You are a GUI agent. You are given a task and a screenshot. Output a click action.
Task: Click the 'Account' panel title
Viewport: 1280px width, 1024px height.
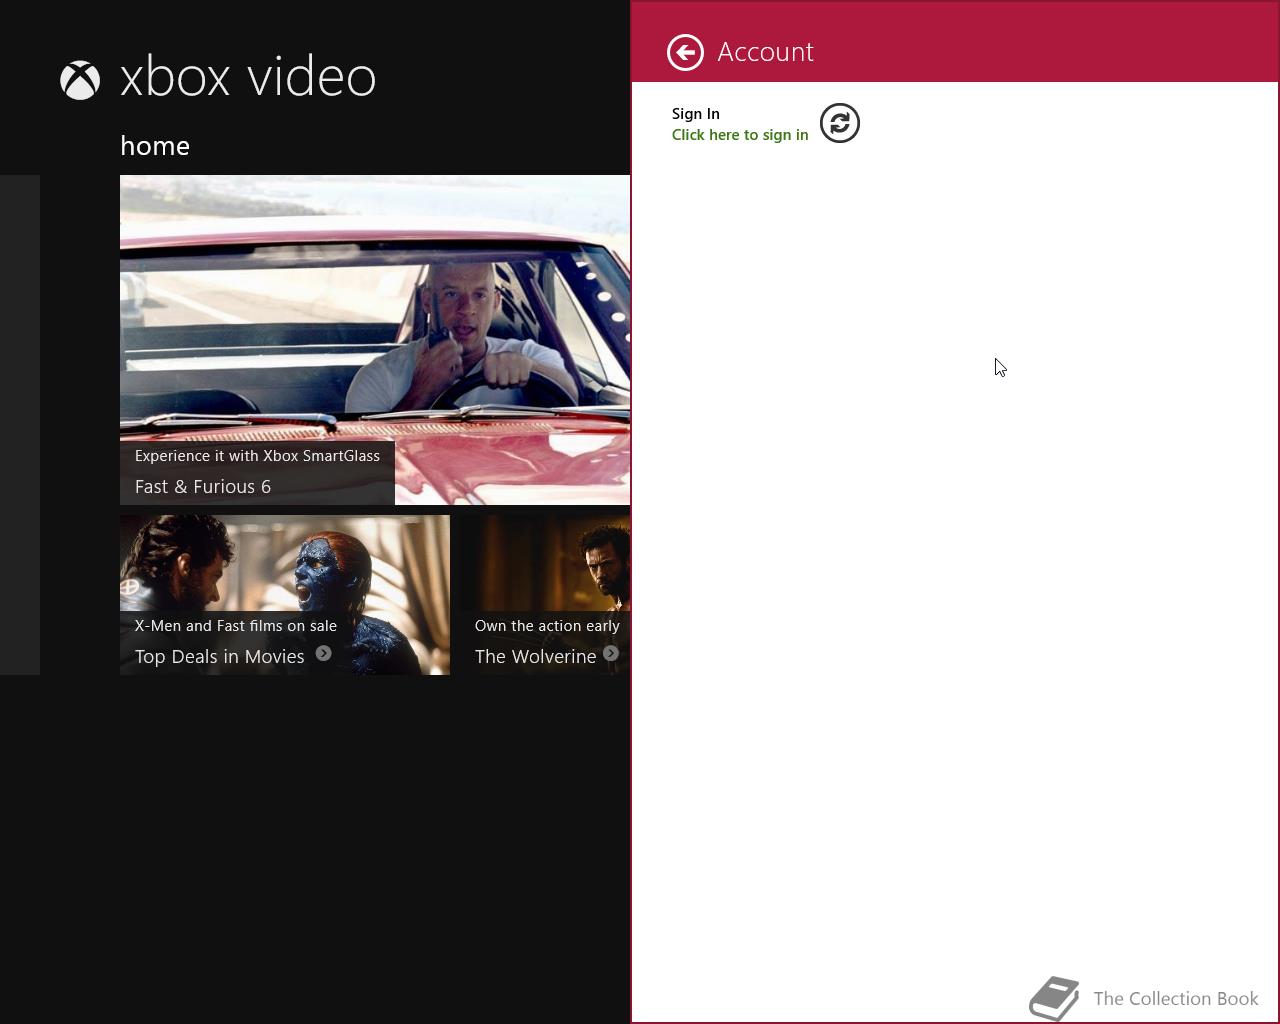pyautogui.click(x=766, y=52)
